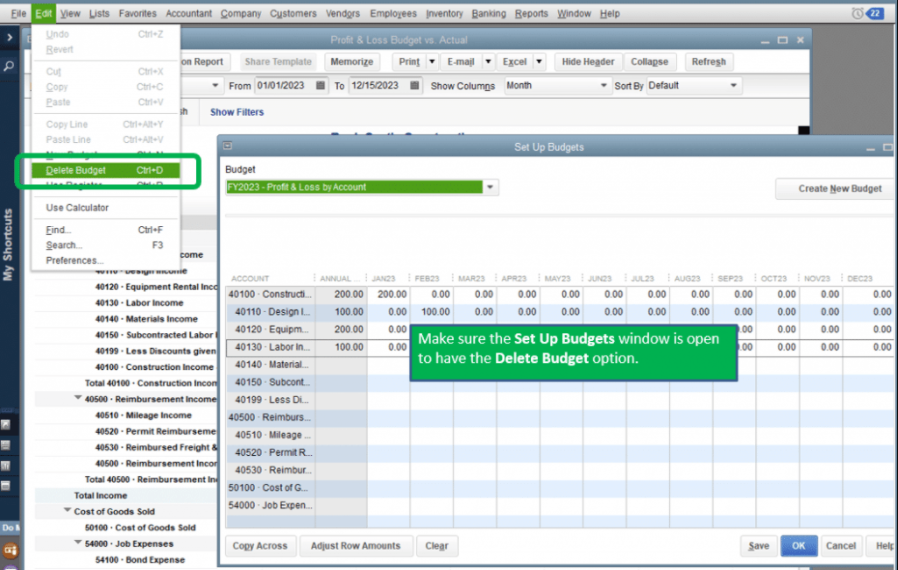Click the report's Collapse button

pyautogui.click(x=649, y=62)
